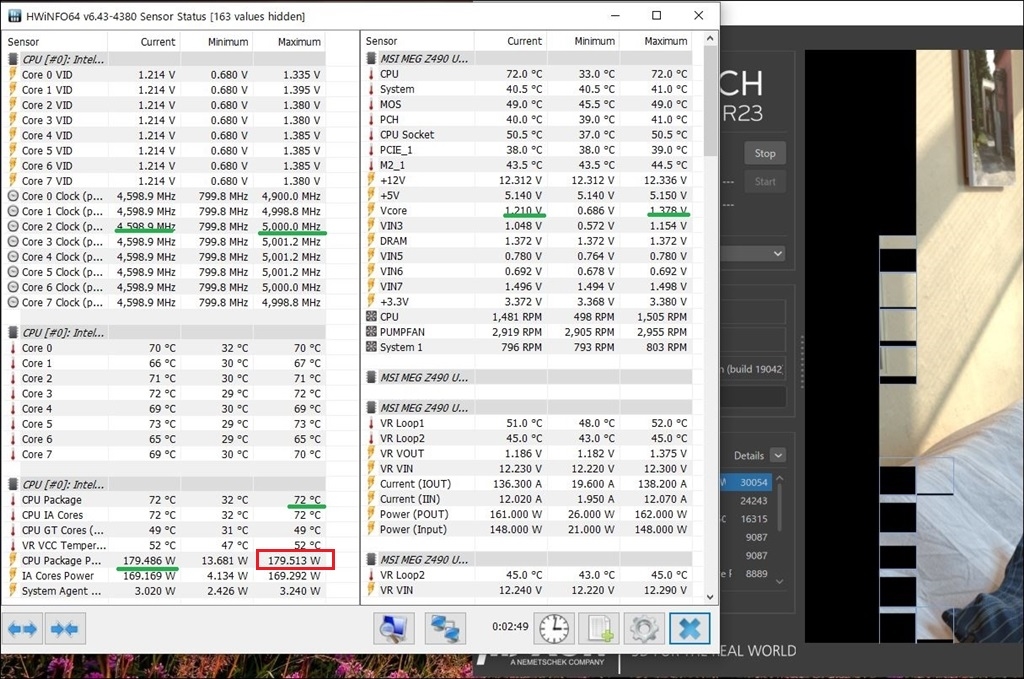1024x679 pixels.
Task: Click lightning icon beside Vcore row
Action: (x=371, y=210)
